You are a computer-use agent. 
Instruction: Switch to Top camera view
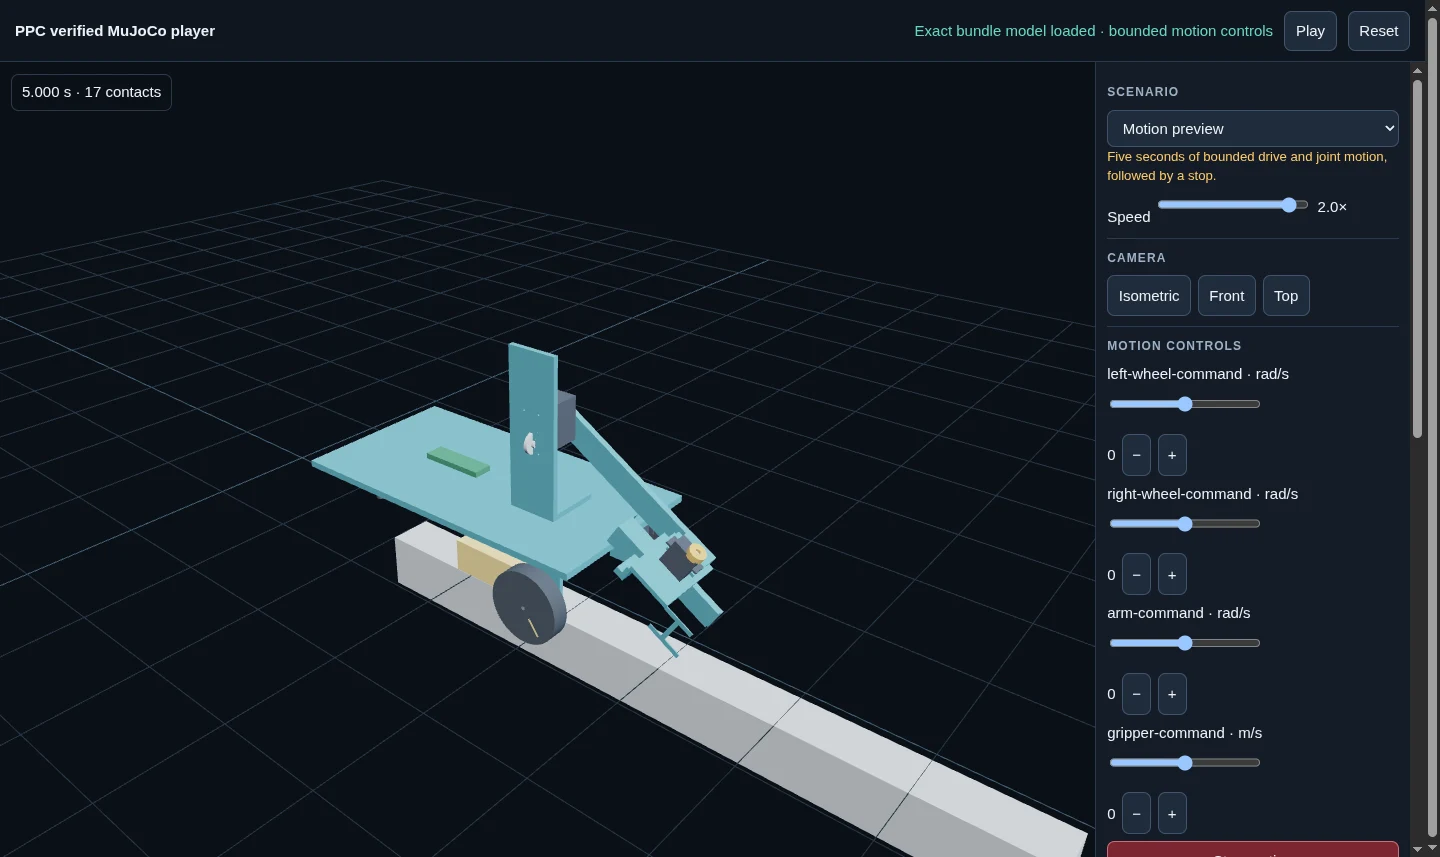[1286, 296]
